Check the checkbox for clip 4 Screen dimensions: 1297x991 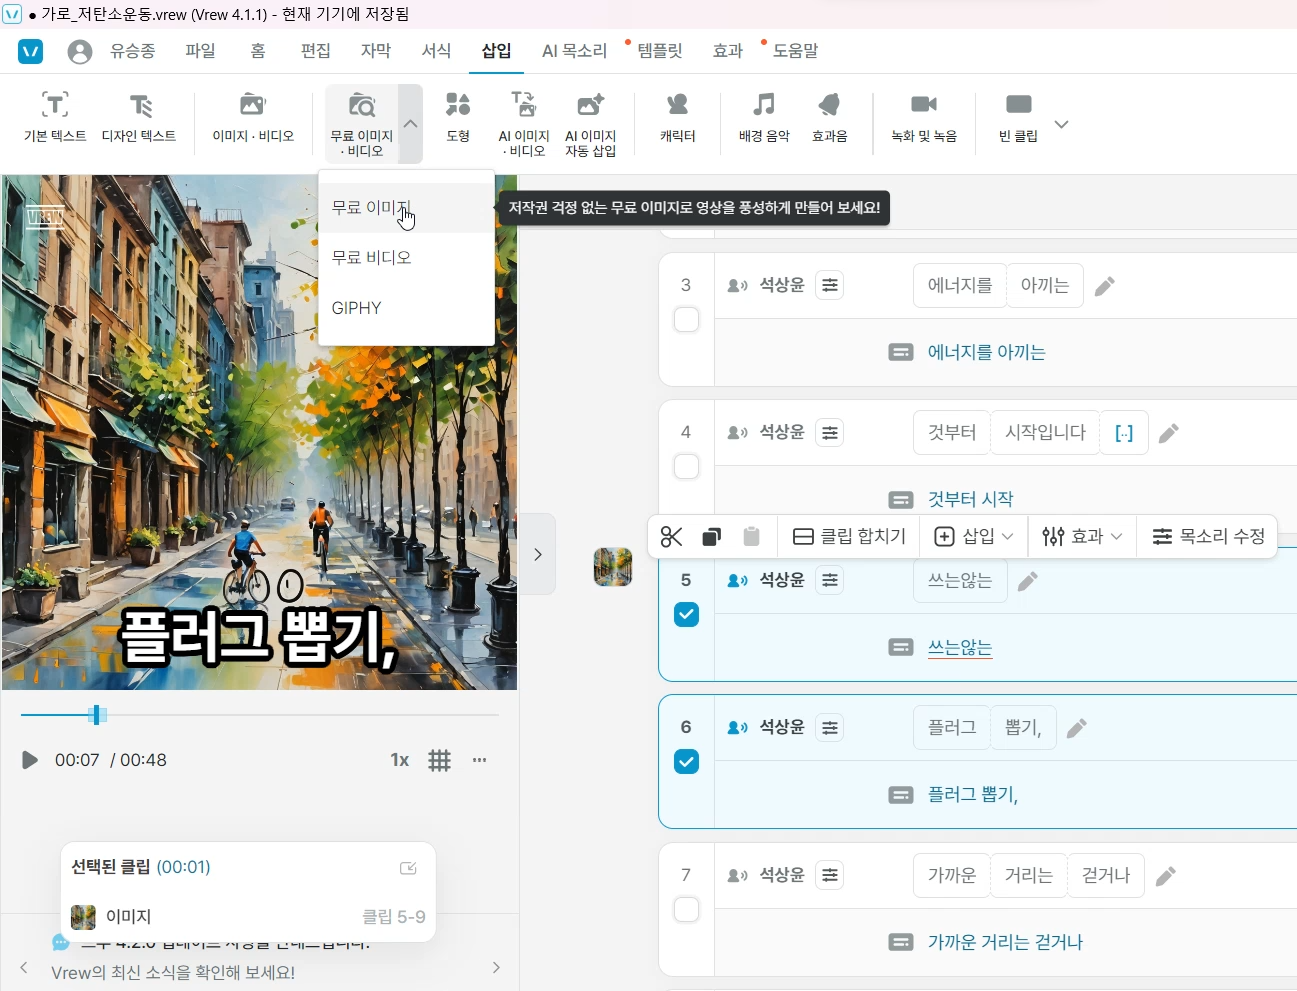pyautogui.click(x=686, y=467)
